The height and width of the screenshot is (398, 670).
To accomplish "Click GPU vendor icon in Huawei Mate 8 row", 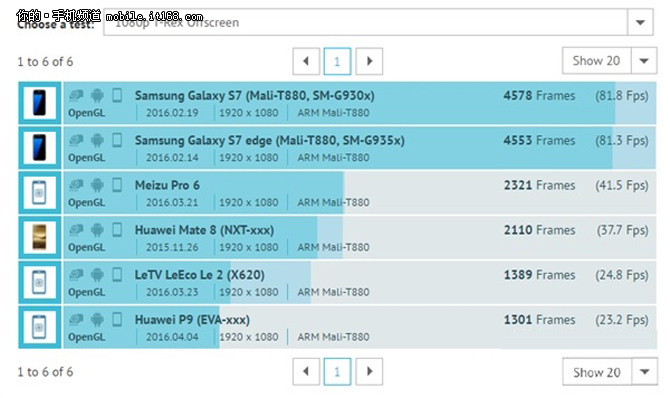I will [76, 230].
